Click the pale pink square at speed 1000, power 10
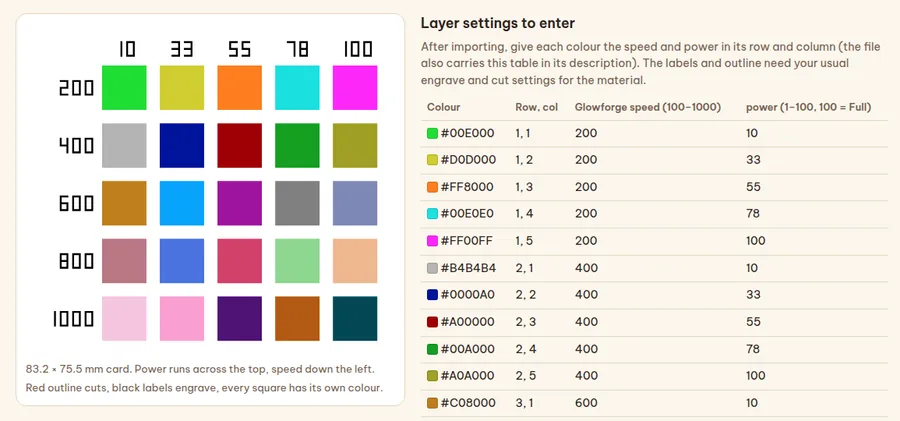The image size is (900, 421). pyautogui.click(x=124, y=318)
